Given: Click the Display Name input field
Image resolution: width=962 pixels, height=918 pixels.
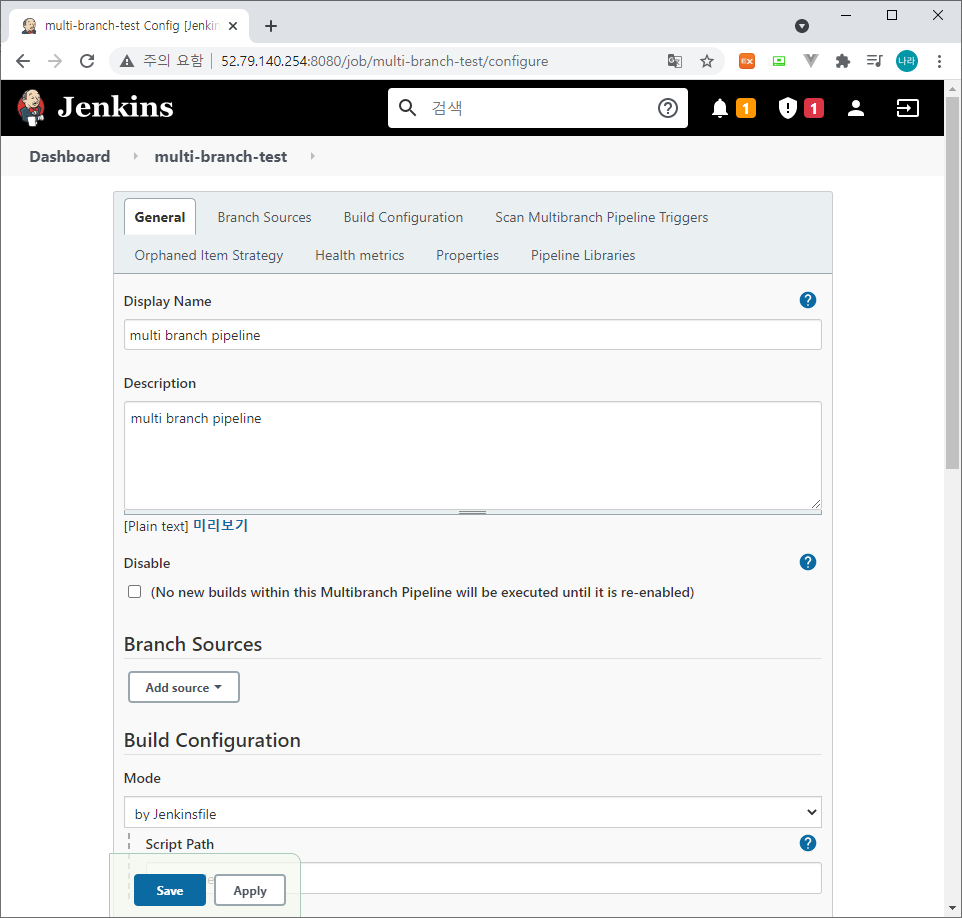Looking at the screenshot, I should coord(472,334).
